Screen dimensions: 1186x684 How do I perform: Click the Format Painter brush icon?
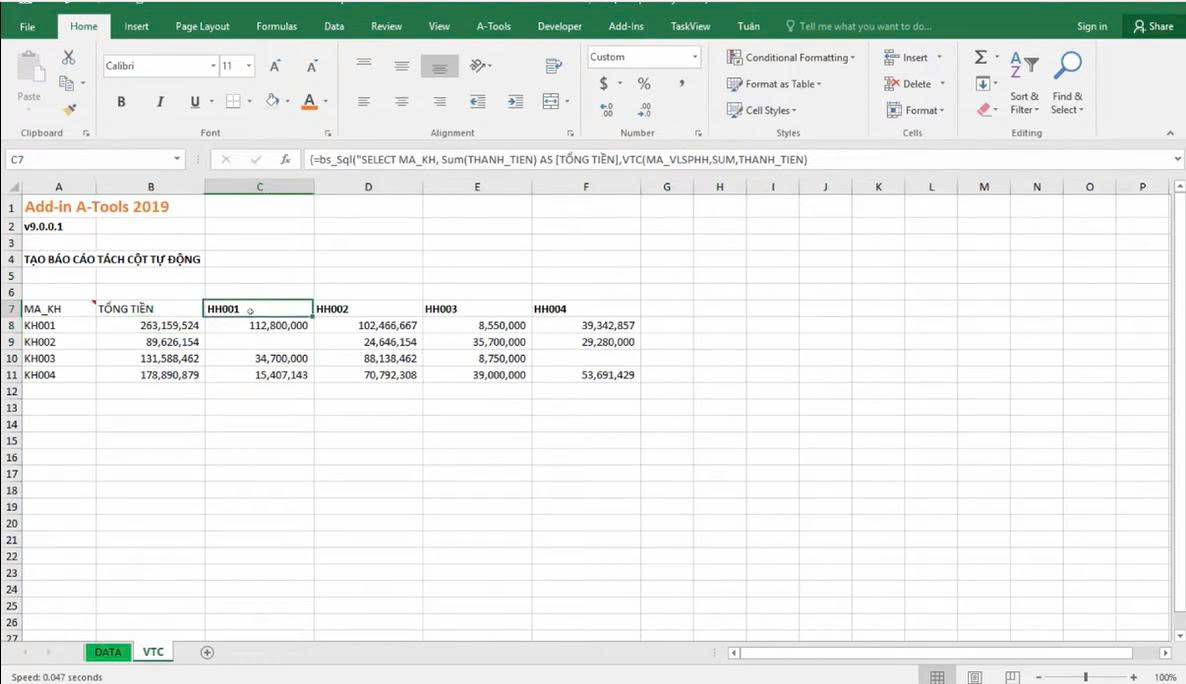(69, 109)
